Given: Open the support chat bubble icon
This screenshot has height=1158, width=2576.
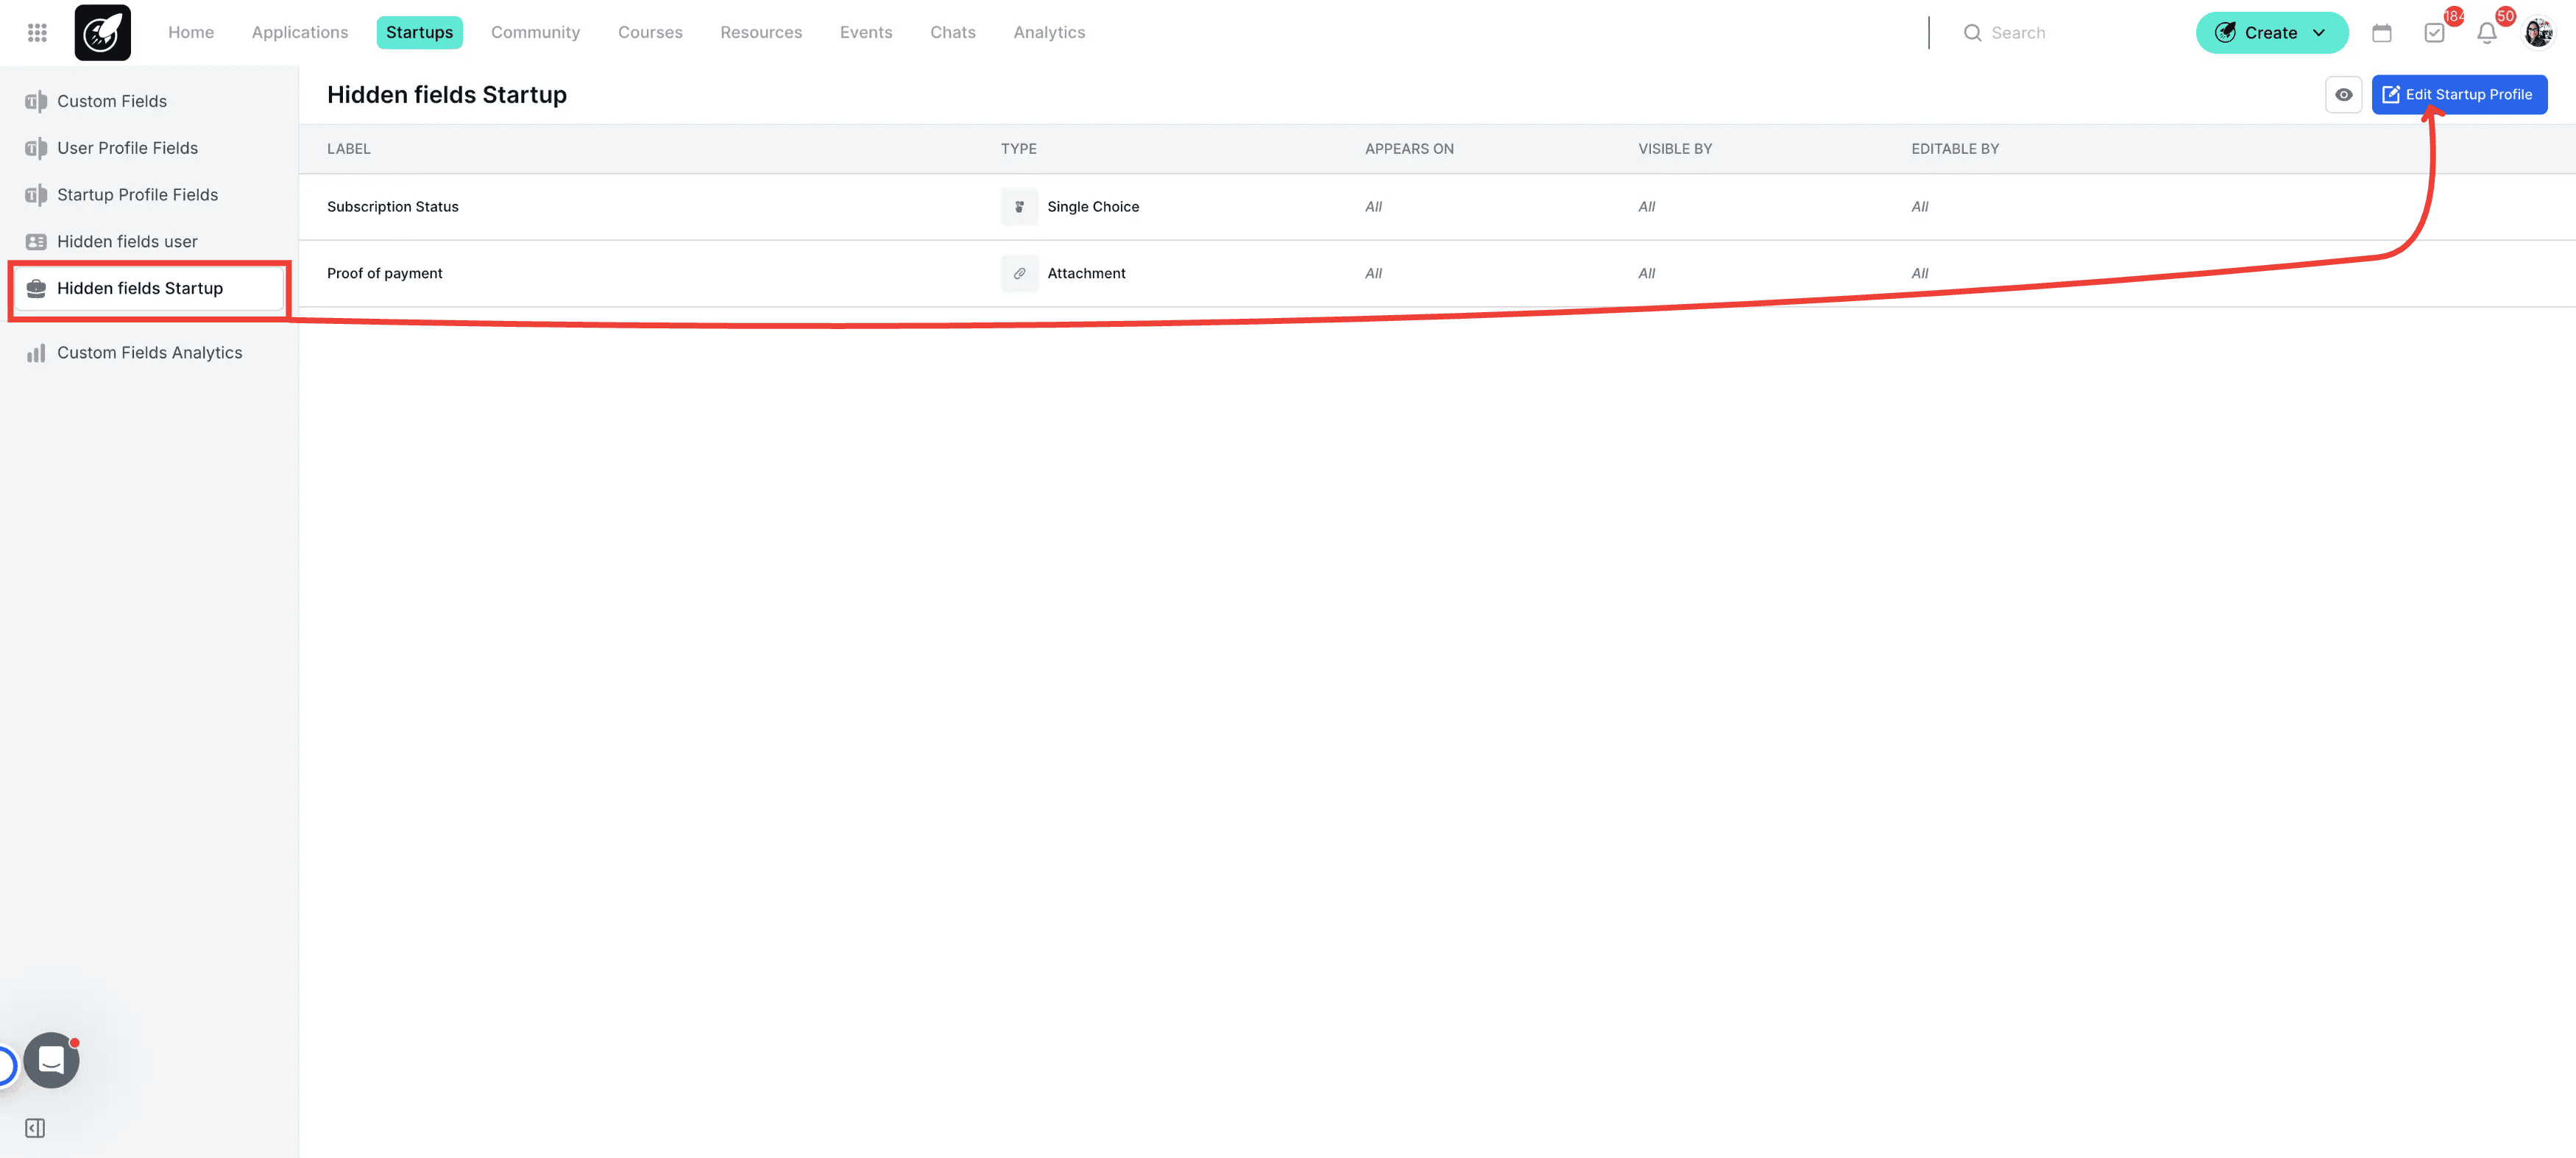Looking at the screenshot, I should [52, 1060].
